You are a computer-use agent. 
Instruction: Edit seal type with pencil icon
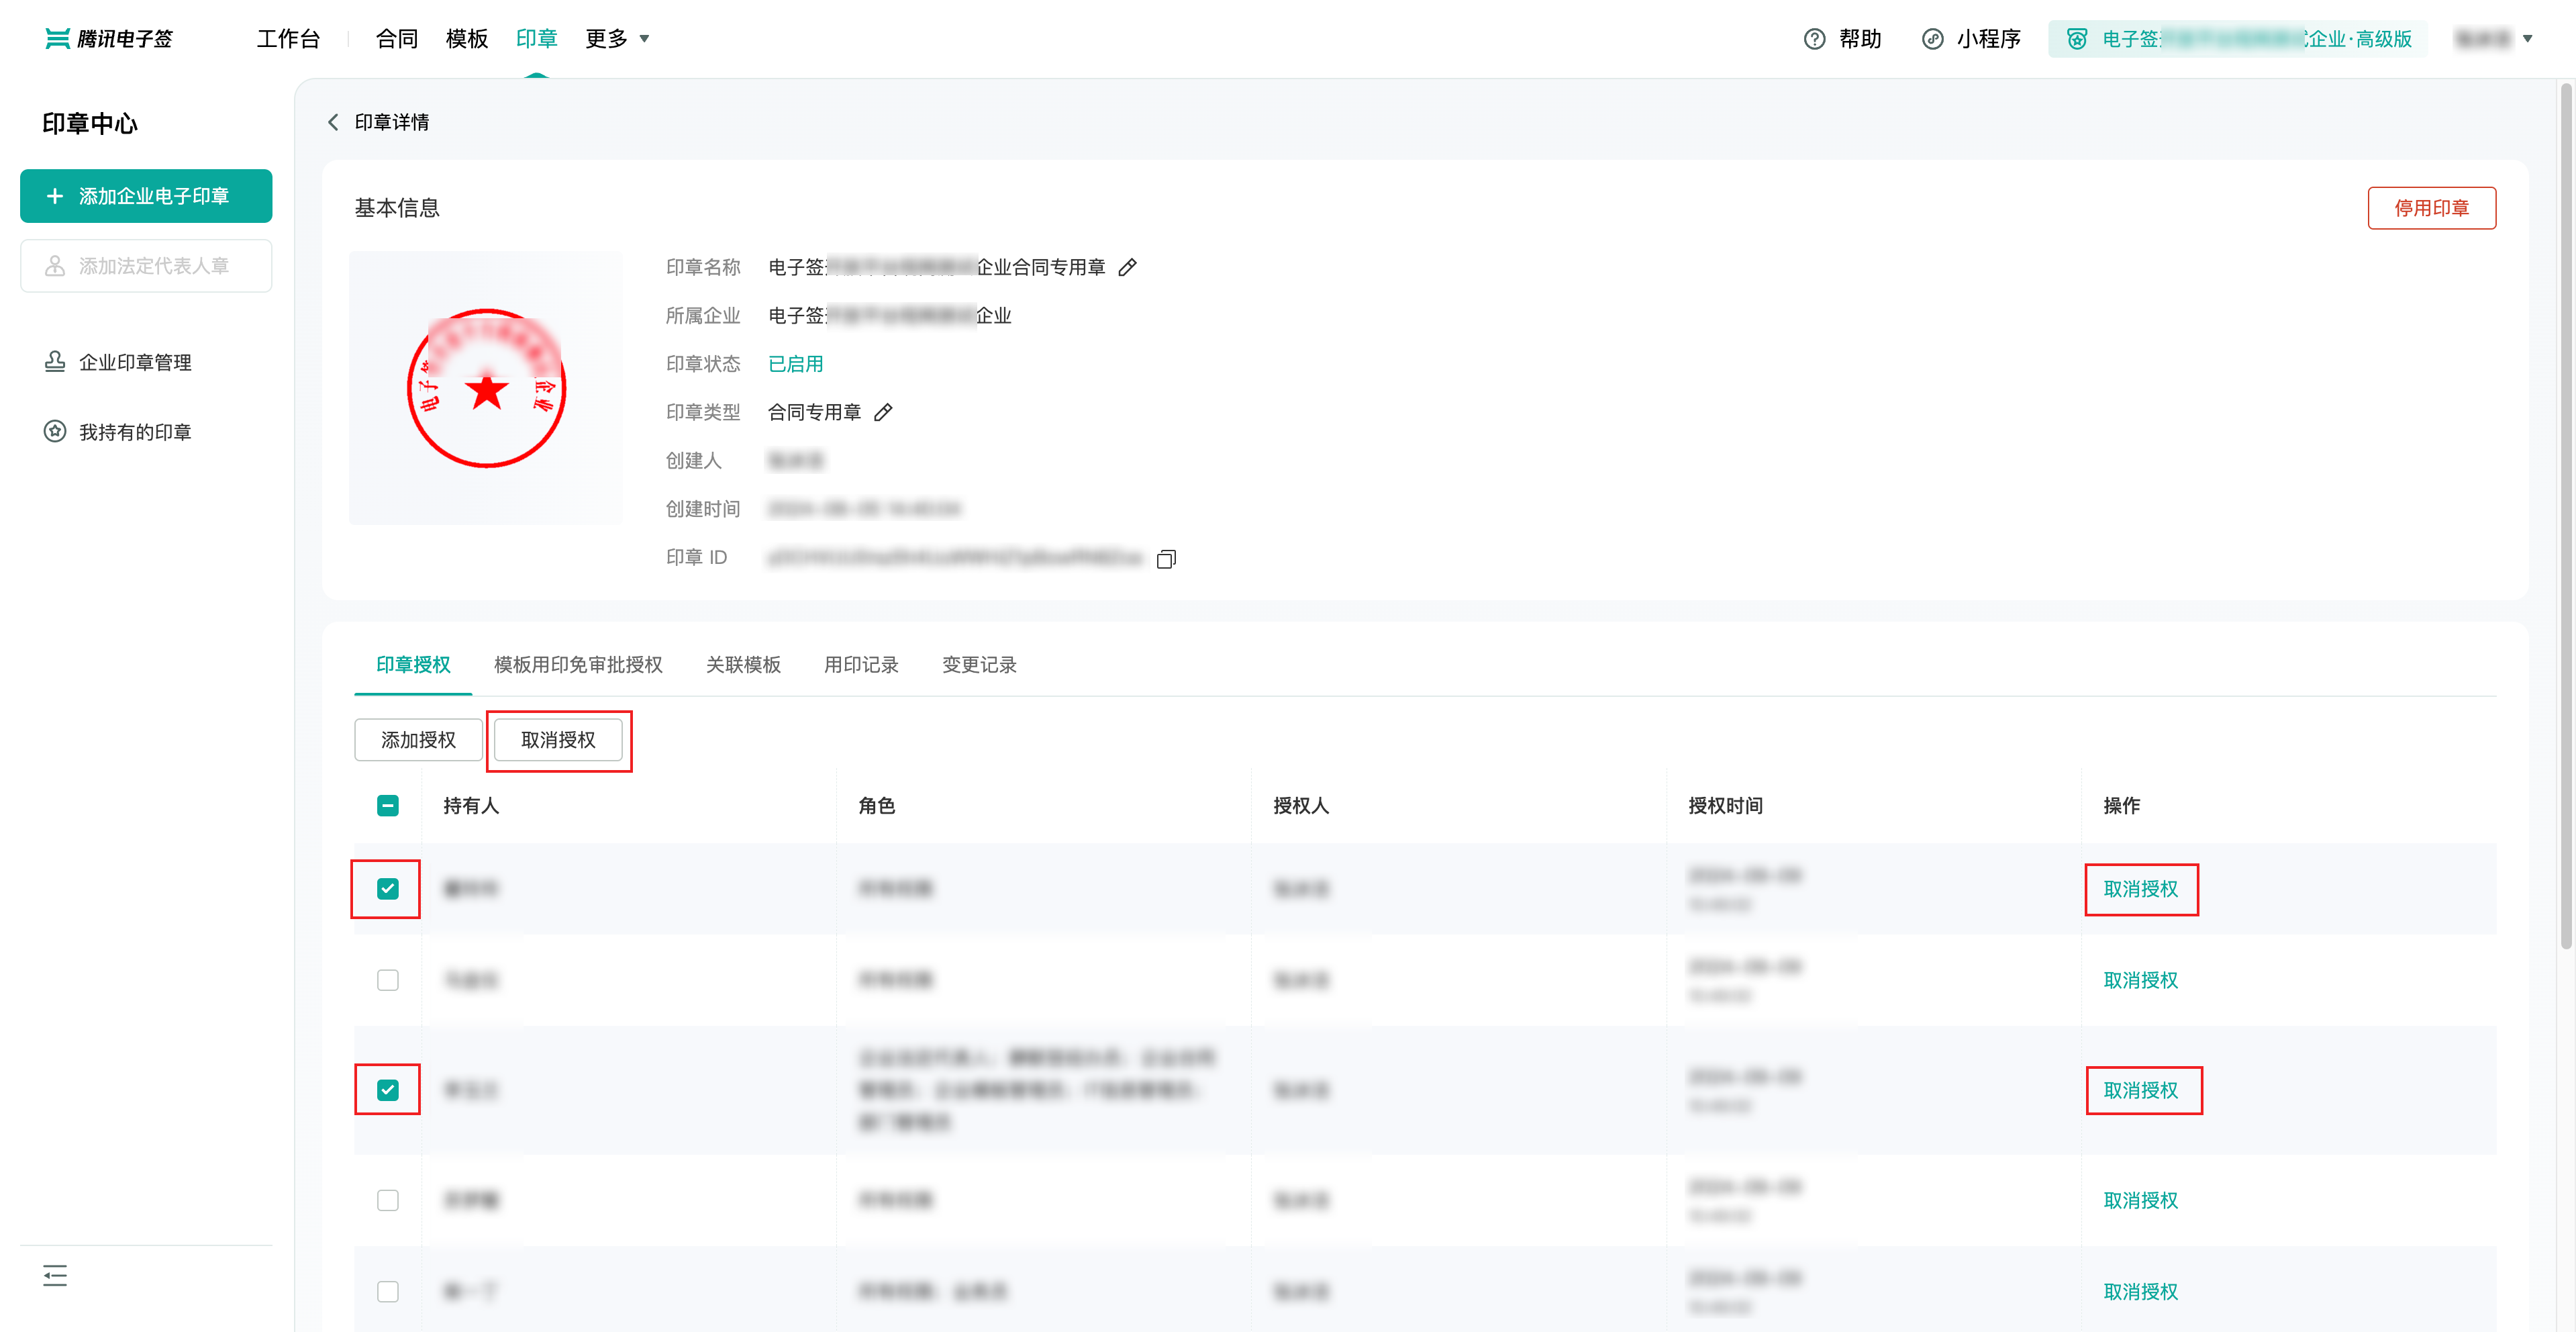882,412
